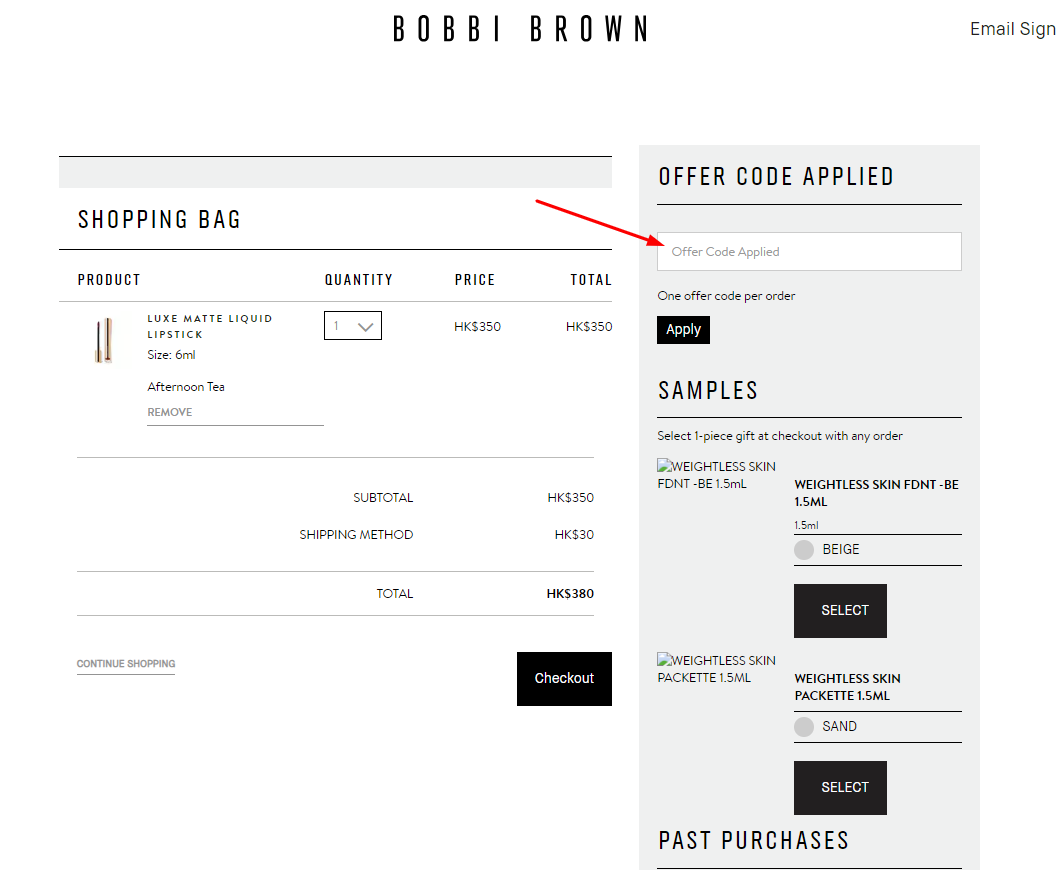
Task: Click the Weightless Skin FDNT sample image
Action: click(x=717, y=475)
